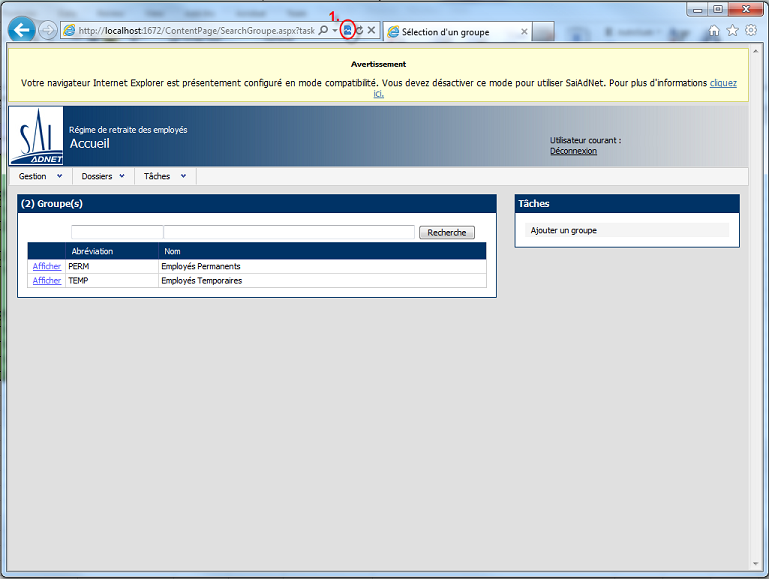Click the browser Back arrow button
Image resolution: width=769 pixels, height=579 pixels.
[x=22, y=30]
